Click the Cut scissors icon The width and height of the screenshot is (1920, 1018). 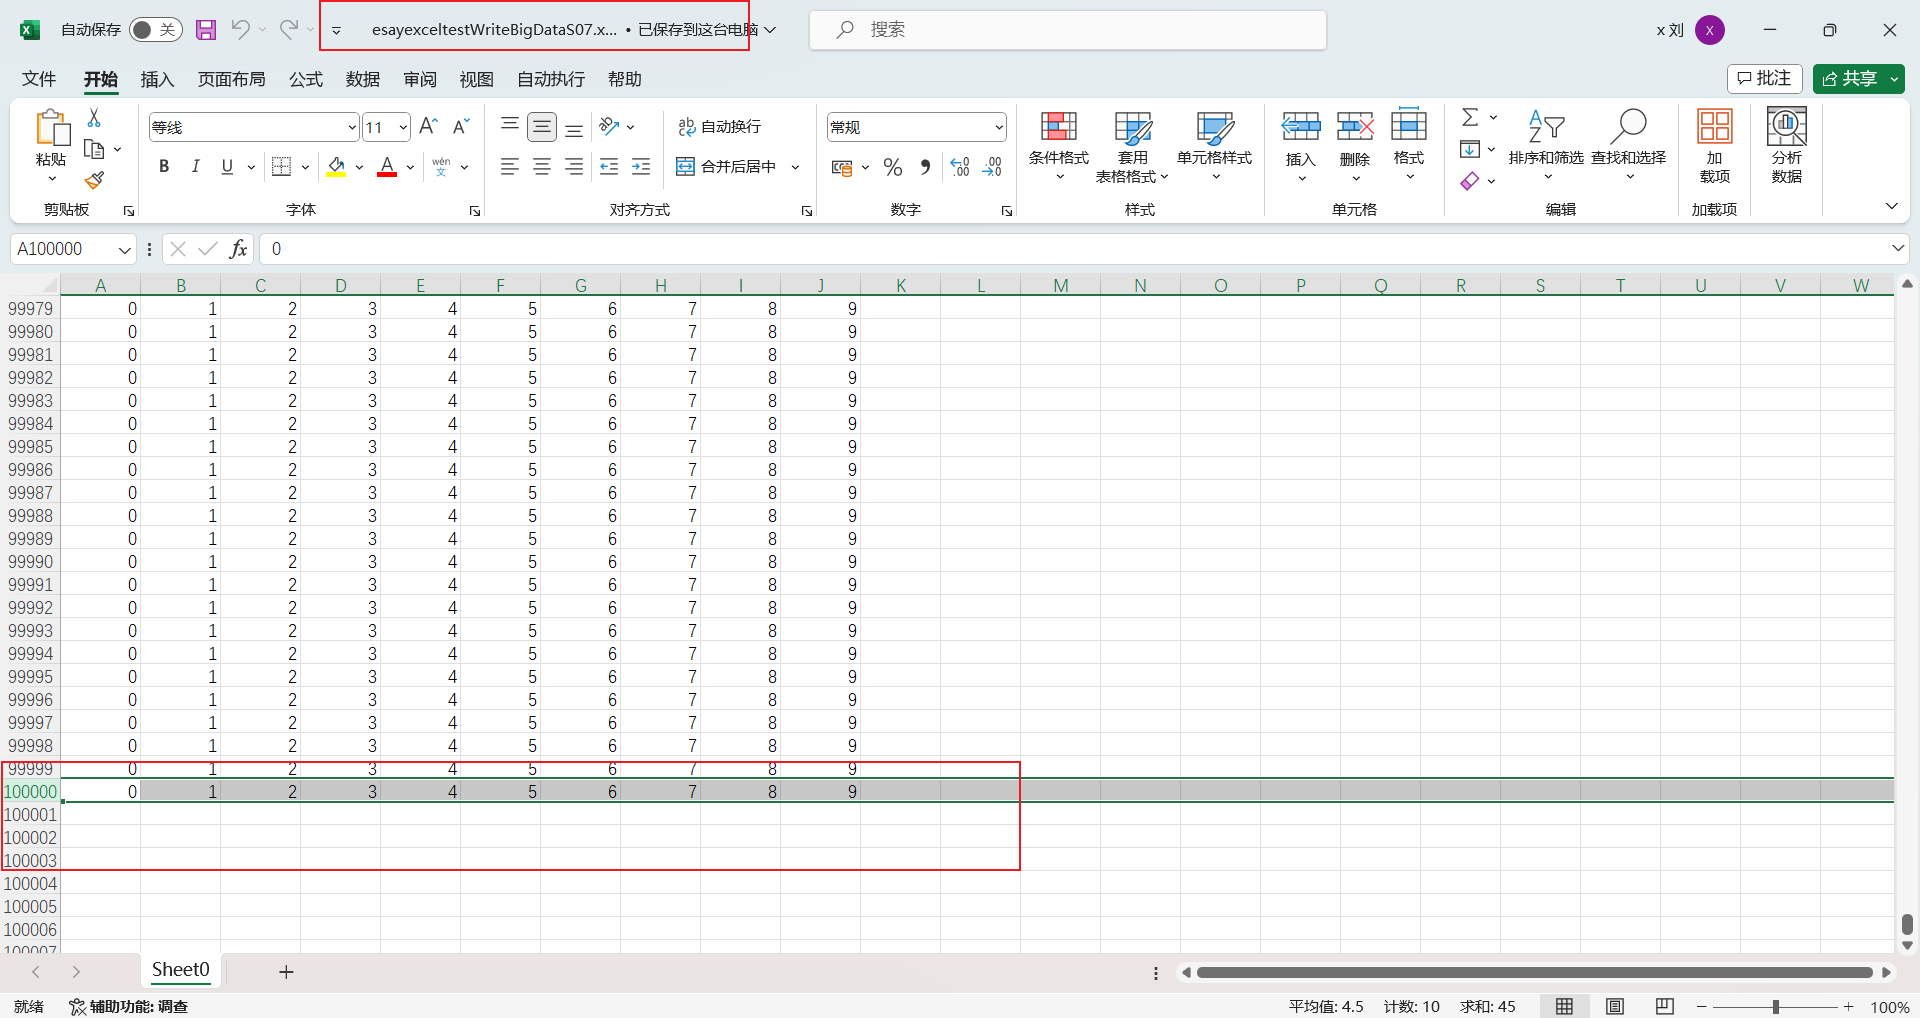94,118
